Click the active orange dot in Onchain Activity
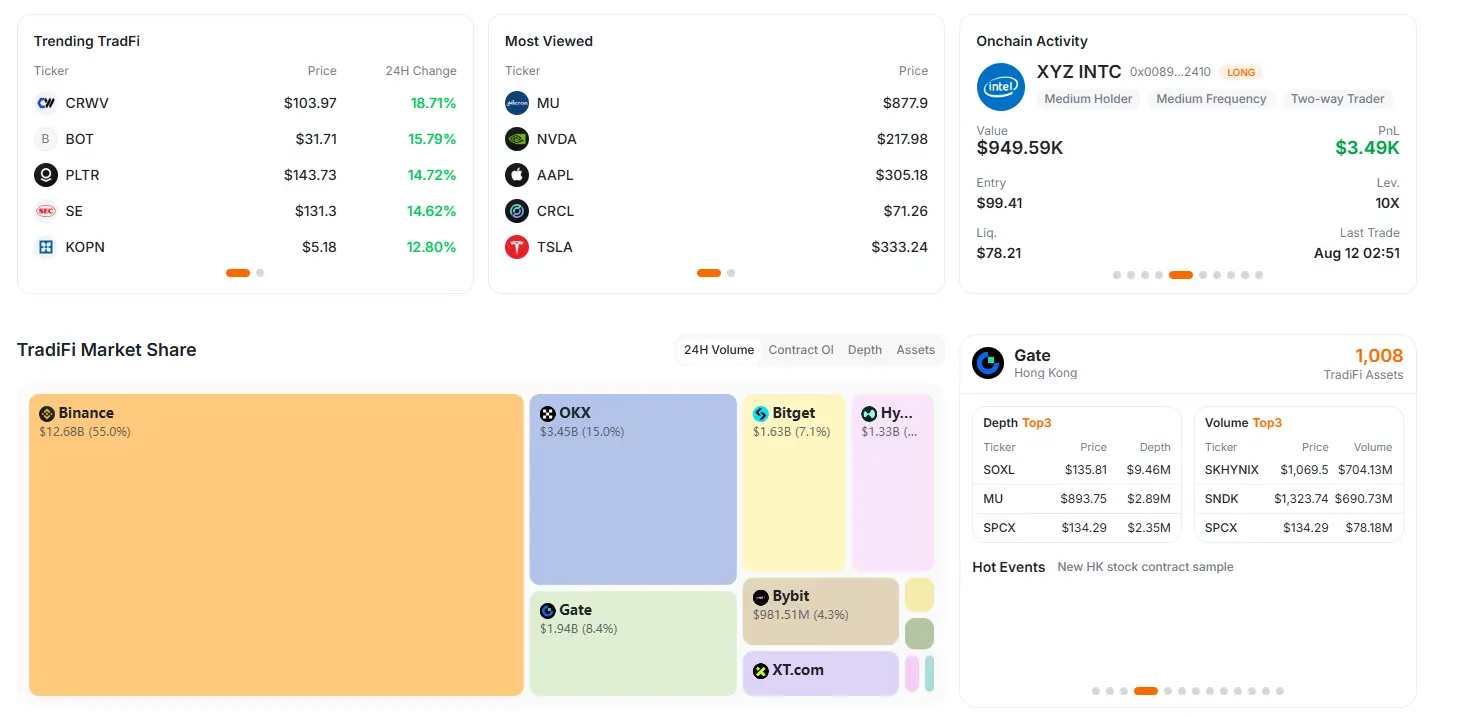Image resolution: width=1457 pixels, height=717 pixels. coord(1181,274)
